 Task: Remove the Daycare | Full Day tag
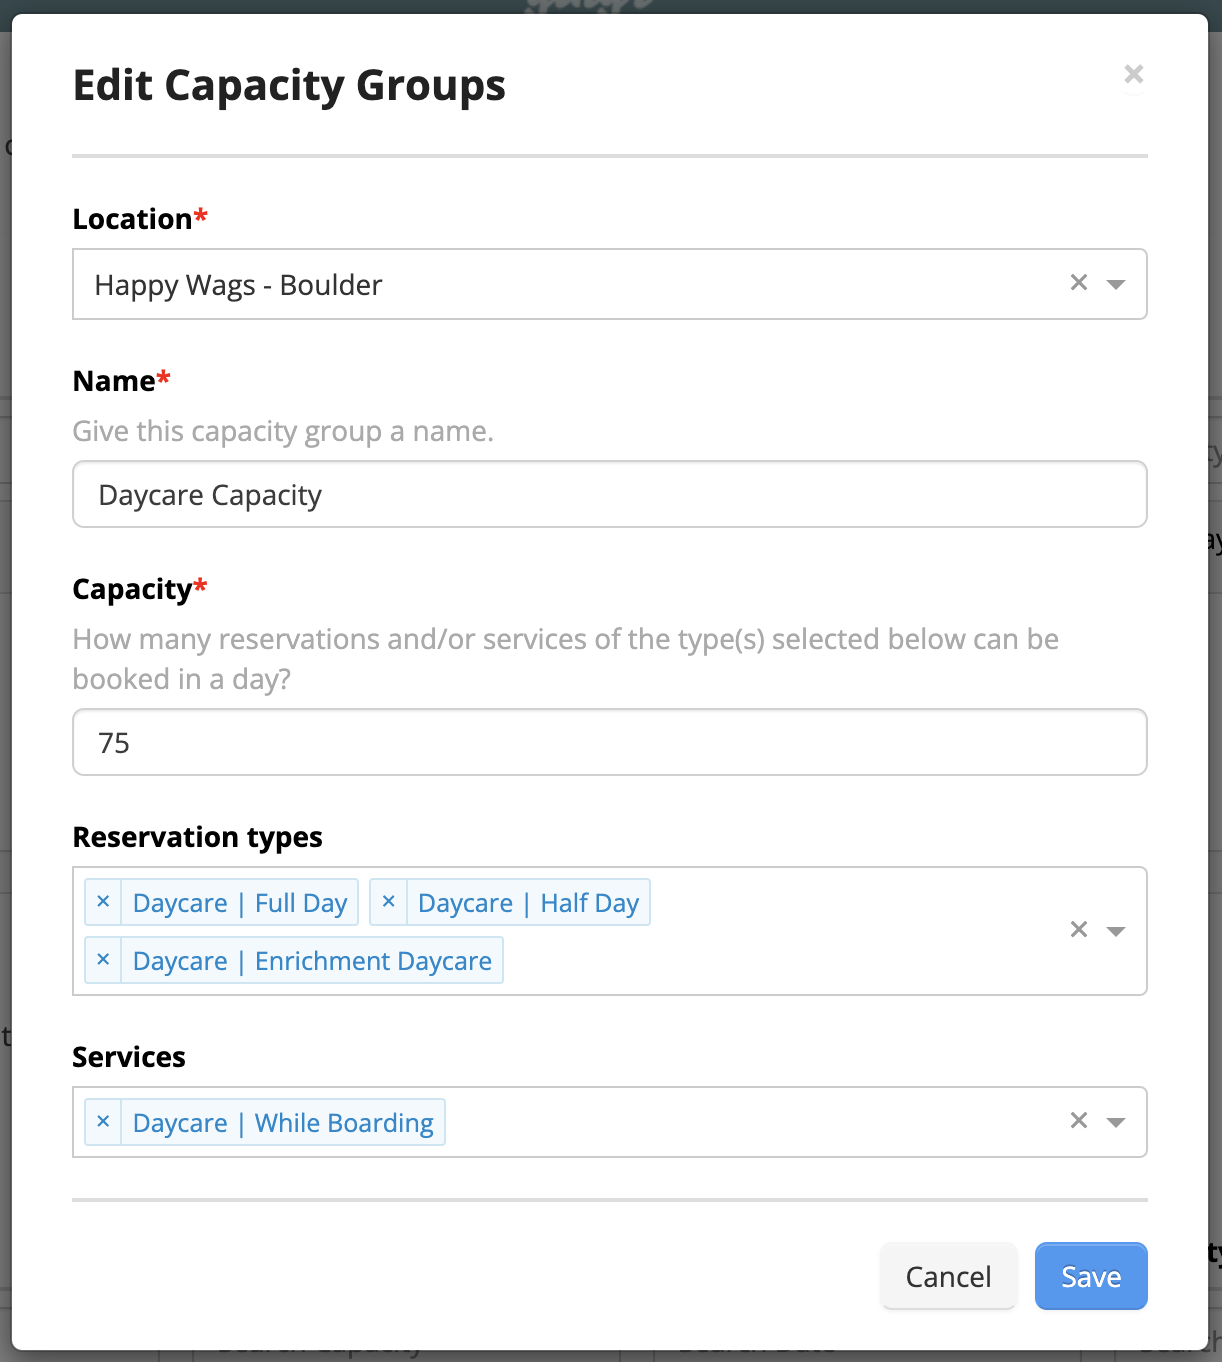(x=103, y=902)
